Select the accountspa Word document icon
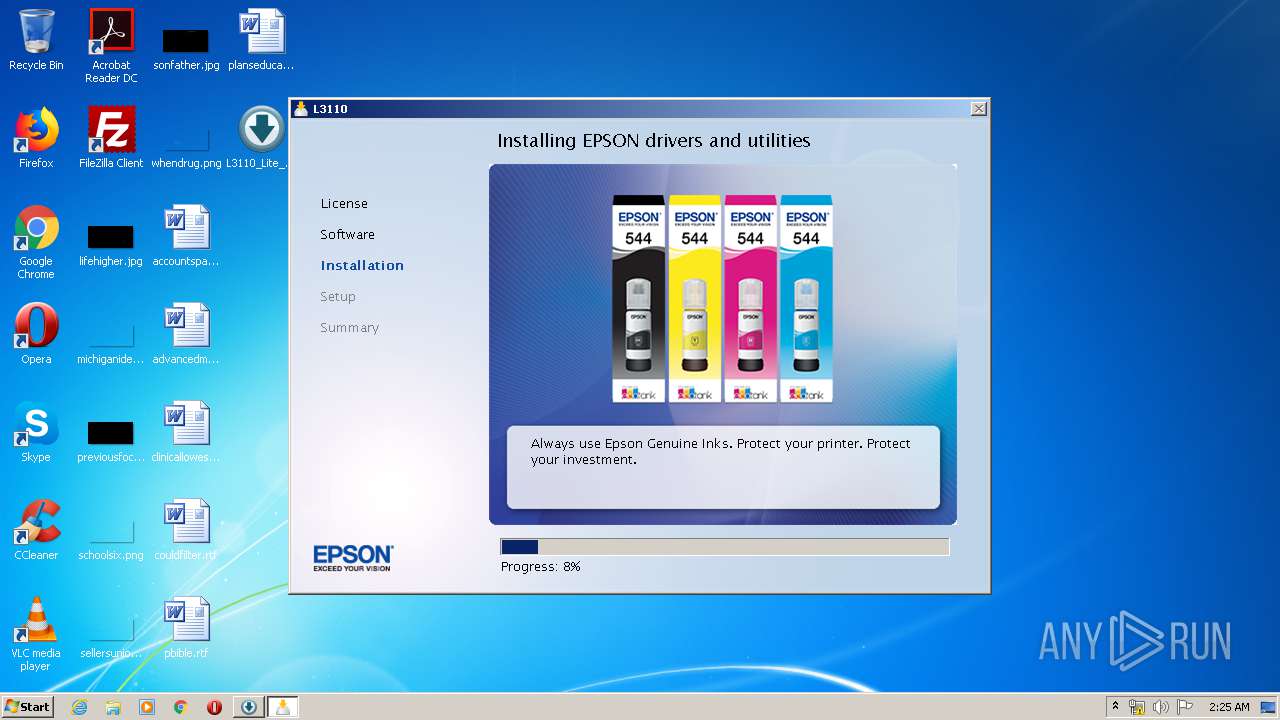The width and height of the screenshot is (1280, 720). pos(186,236)
